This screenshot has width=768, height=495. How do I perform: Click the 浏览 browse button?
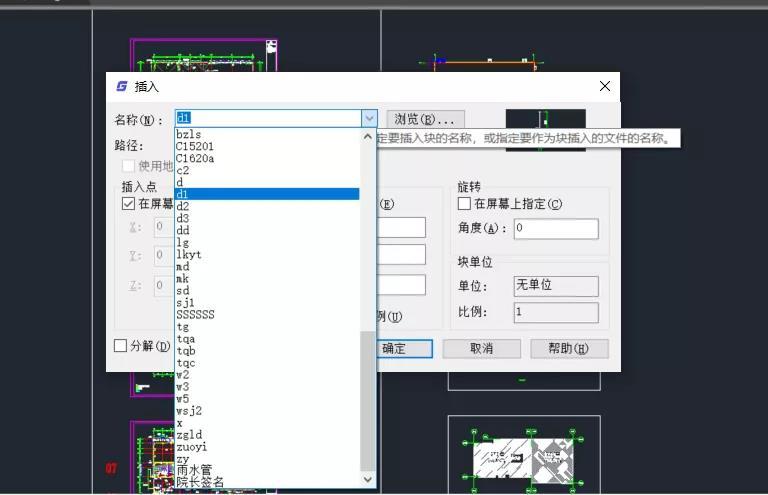click(425, 119)
